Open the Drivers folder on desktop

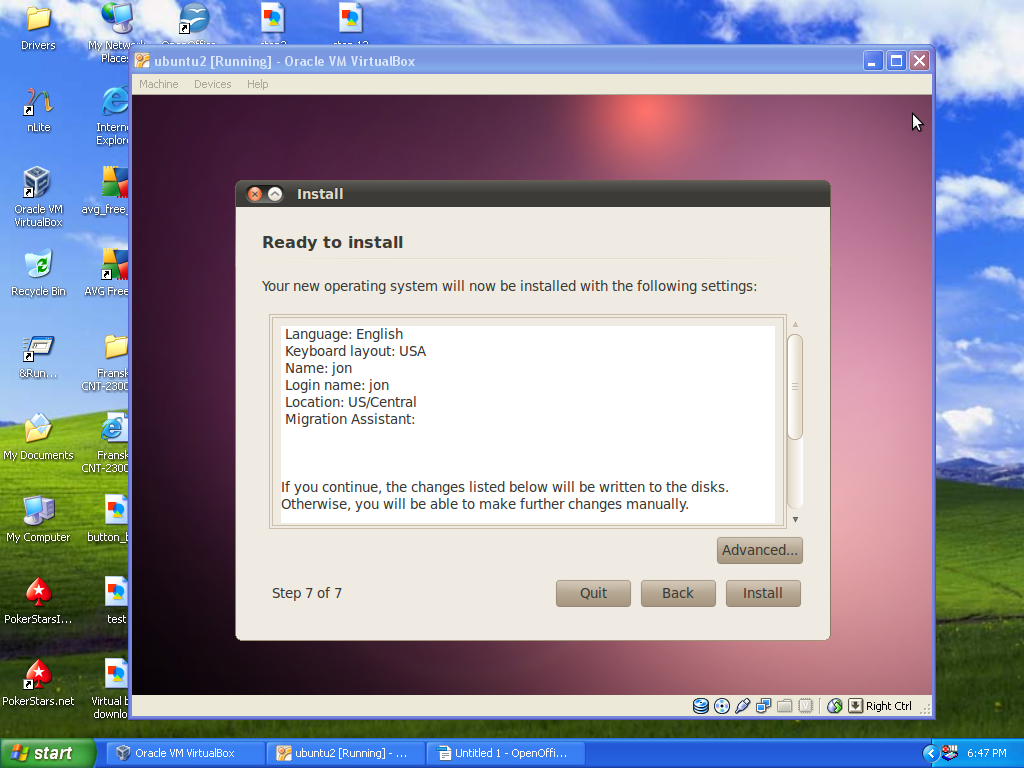click(38, 27)
